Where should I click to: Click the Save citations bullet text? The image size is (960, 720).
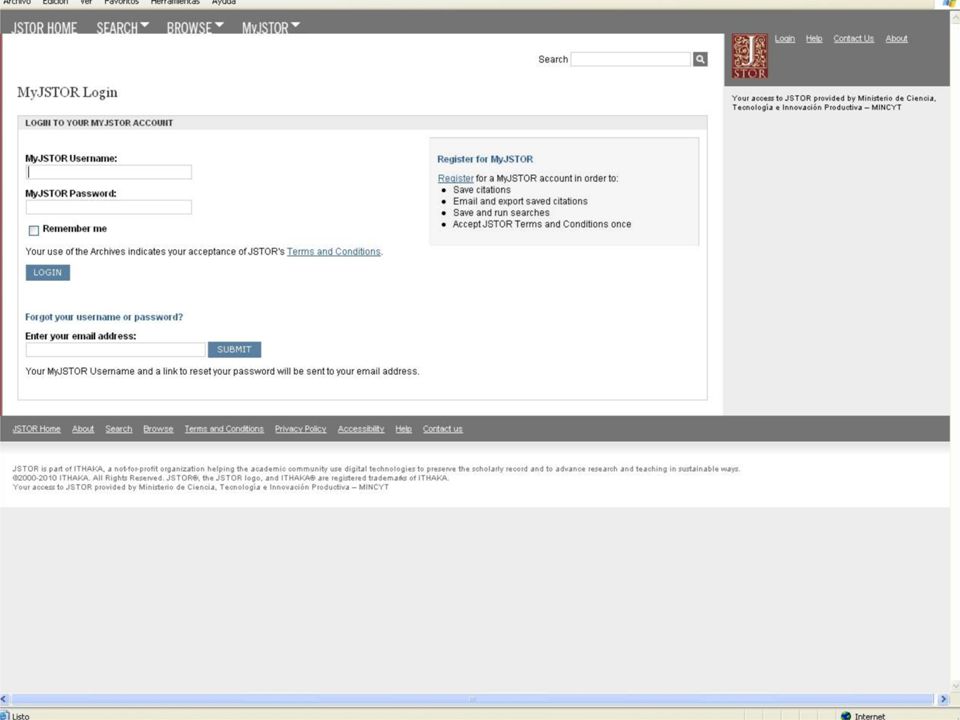pyautogui.click(x=482, y=190)
